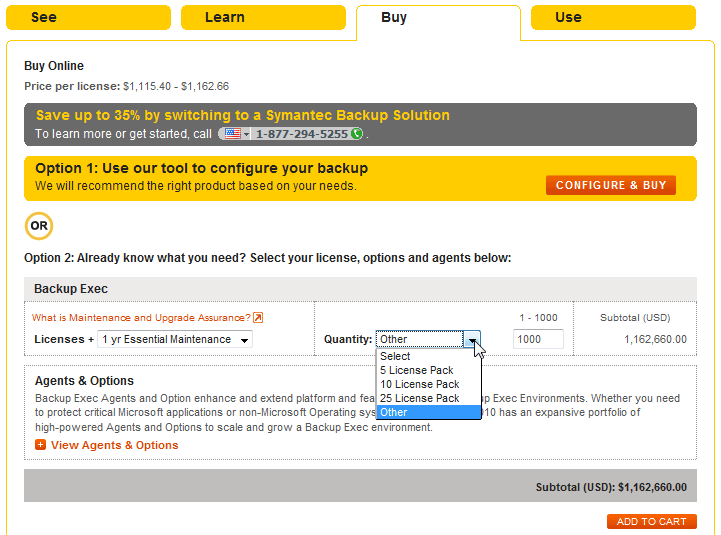Click the external link icon beside Upgrade Assurance
Screen dimensions: 721x535
tap(258, 317)
